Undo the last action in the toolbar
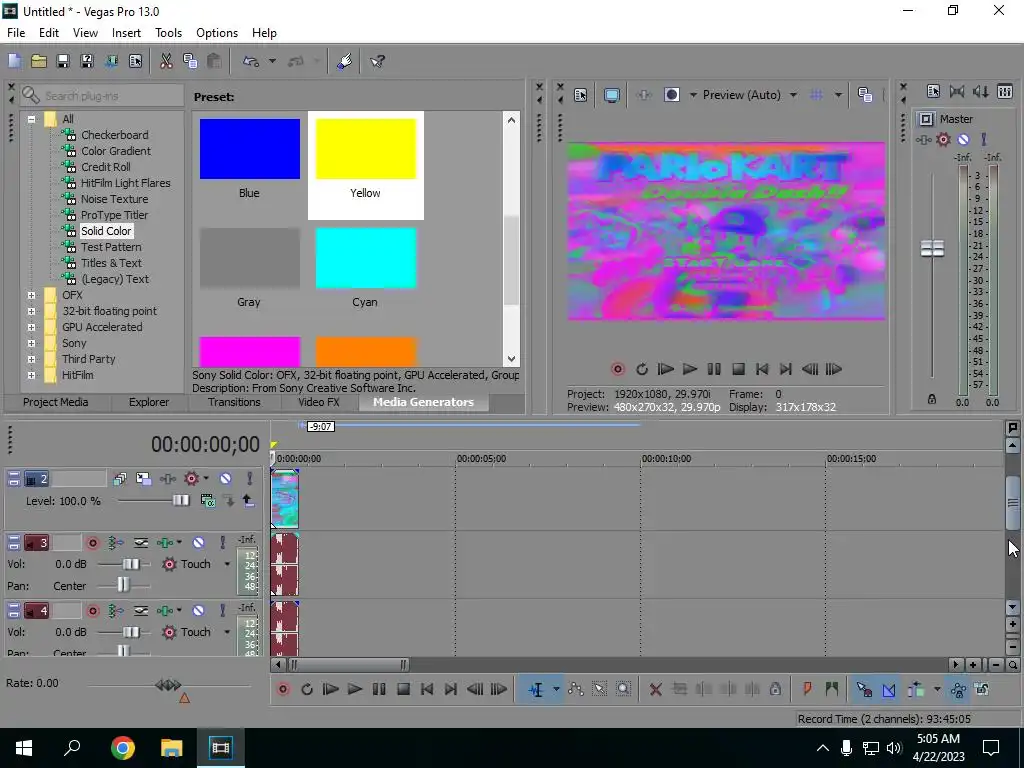Viewport: 1024px width, 768px height. (x=251, y=61)
